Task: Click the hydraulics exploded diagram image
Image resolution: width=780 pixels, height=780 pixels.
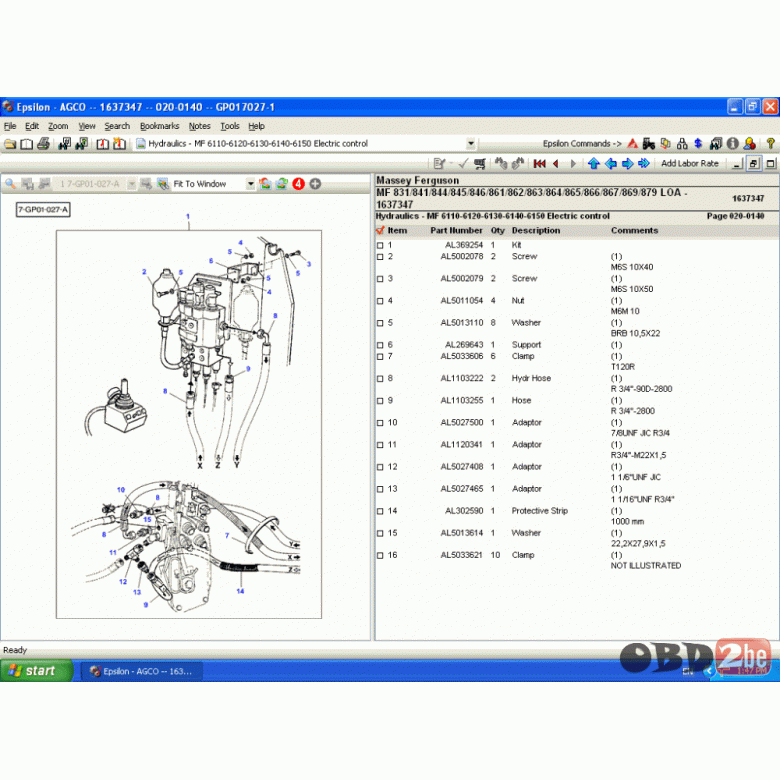Action: (x=189, y=424)
